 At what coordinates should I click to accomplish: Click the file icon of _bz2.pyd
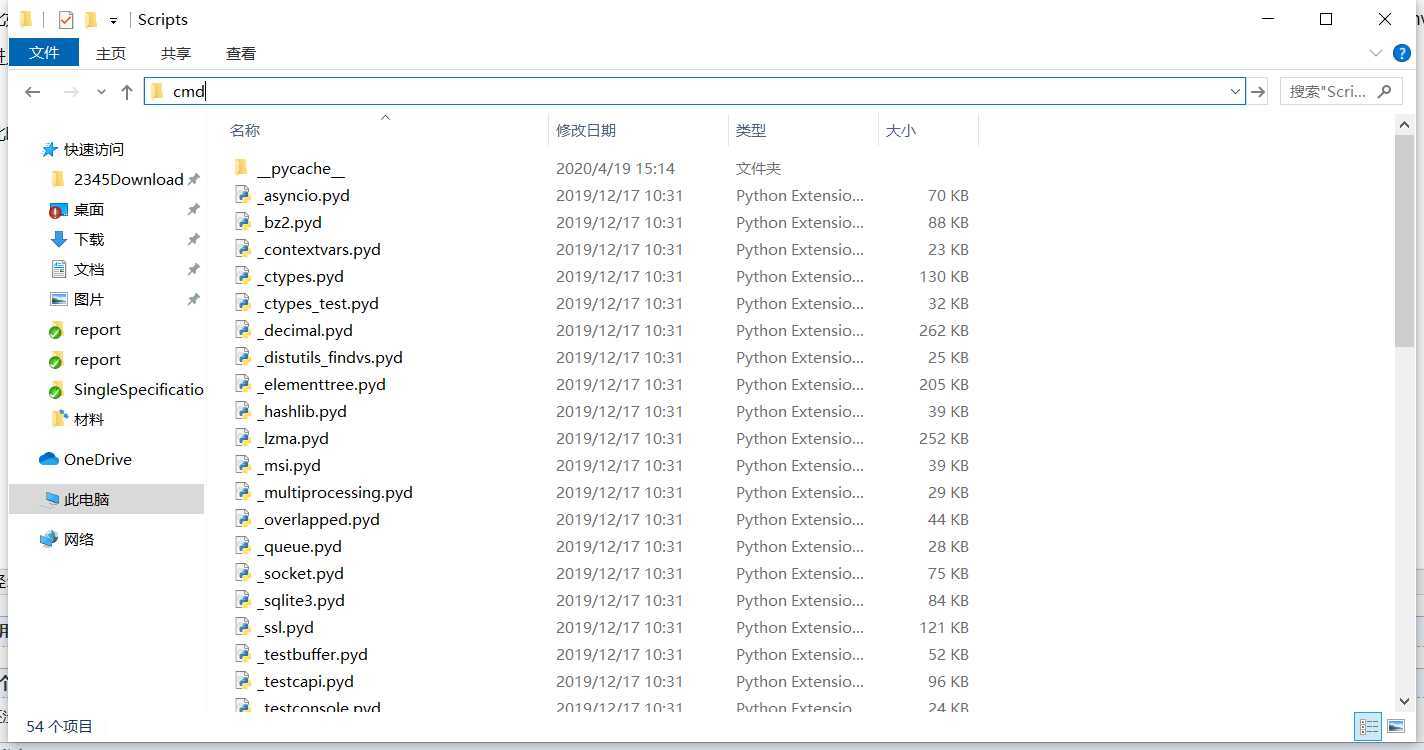(242, 222)
